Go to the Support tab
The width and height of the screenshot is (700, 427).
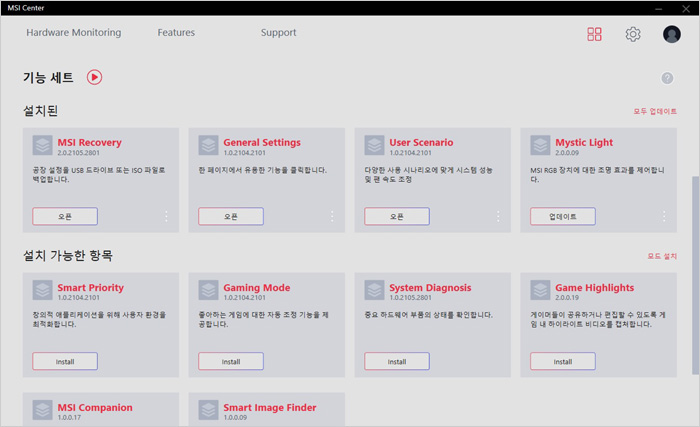click(x=278, y=33)
